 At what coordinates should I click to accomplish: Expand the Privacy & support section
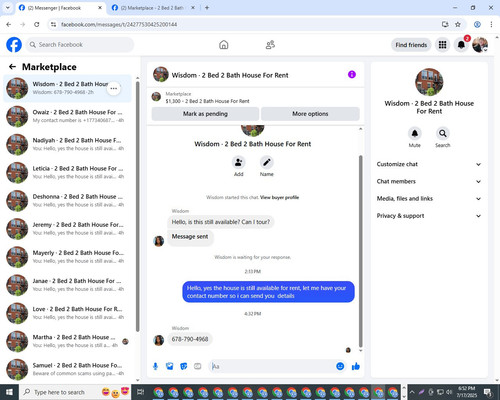tap(429, 216)
